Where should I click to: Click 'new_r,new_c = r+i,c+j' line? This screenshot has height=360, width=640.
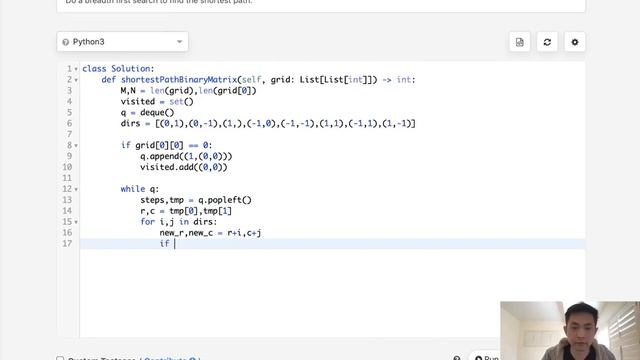point(210,233)
